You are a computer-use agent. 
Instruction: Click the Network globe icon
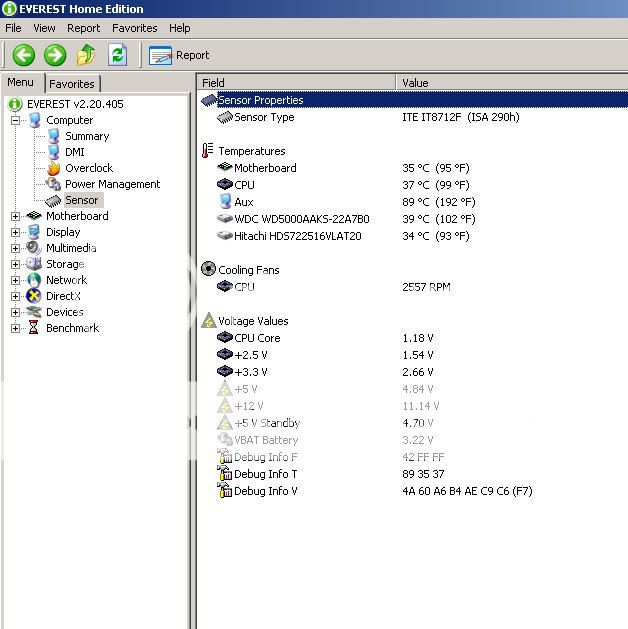point(34,280)
